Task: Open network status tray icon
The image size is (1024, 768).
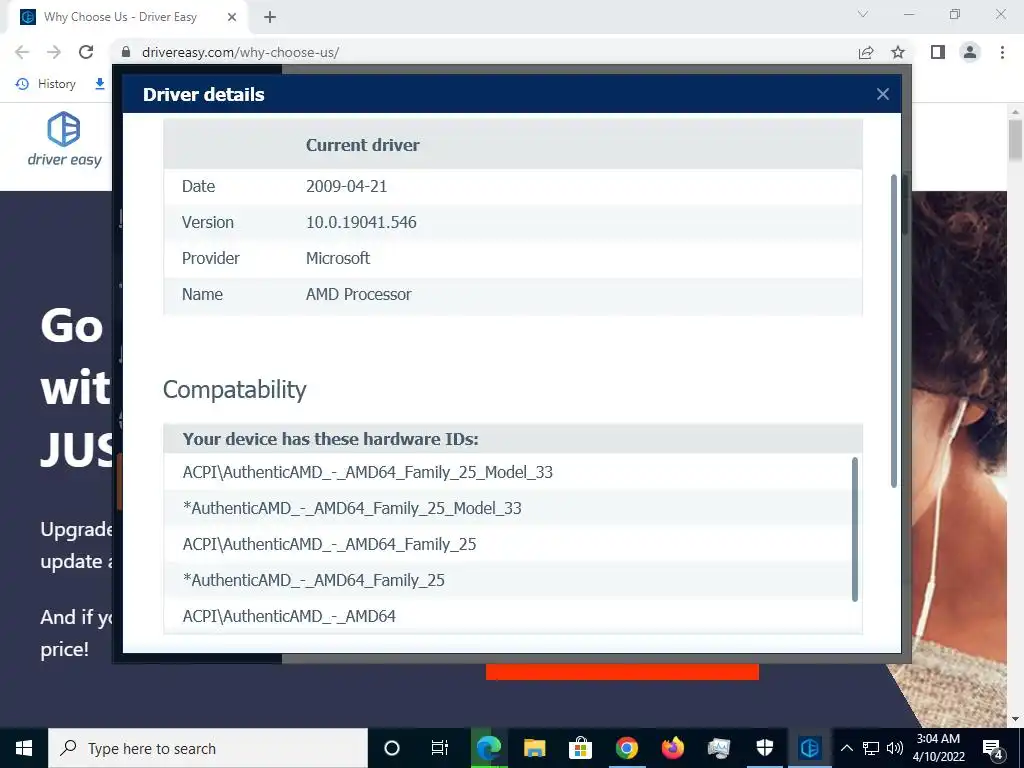Action: tap(871, 748)
